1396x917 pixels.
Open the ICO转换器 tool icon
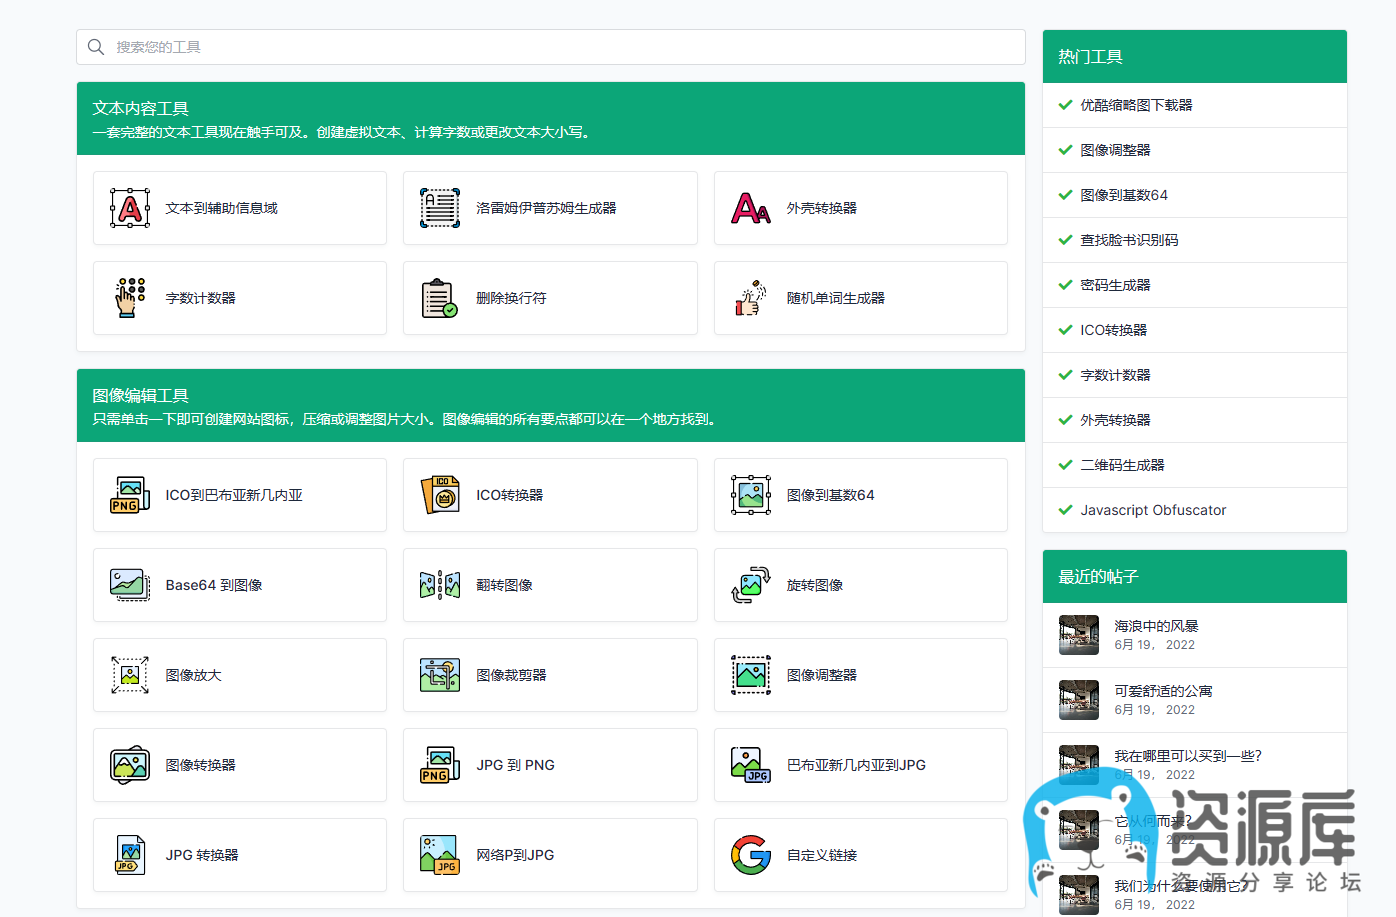440,495
